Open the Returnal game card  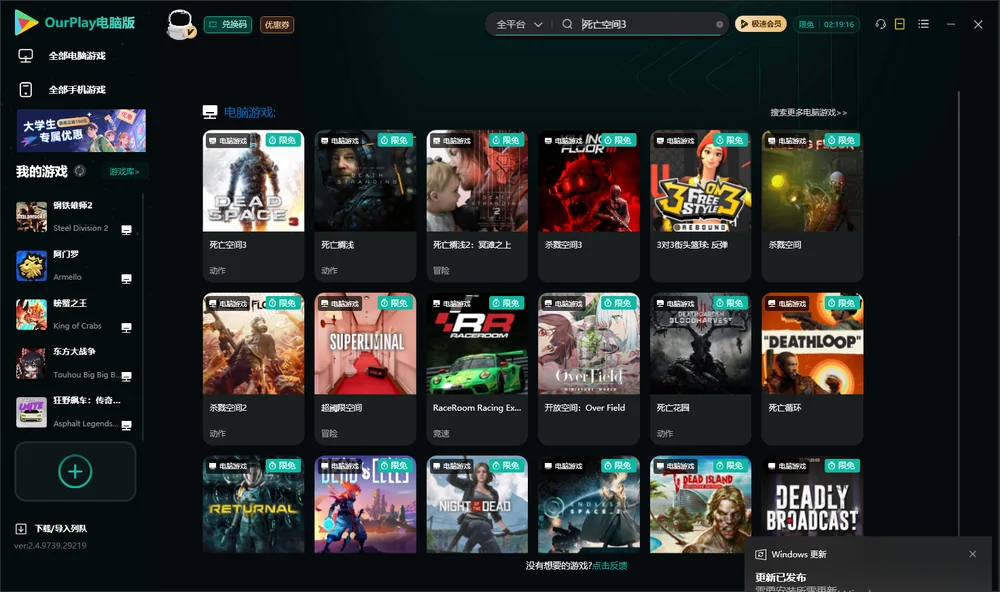253,504
